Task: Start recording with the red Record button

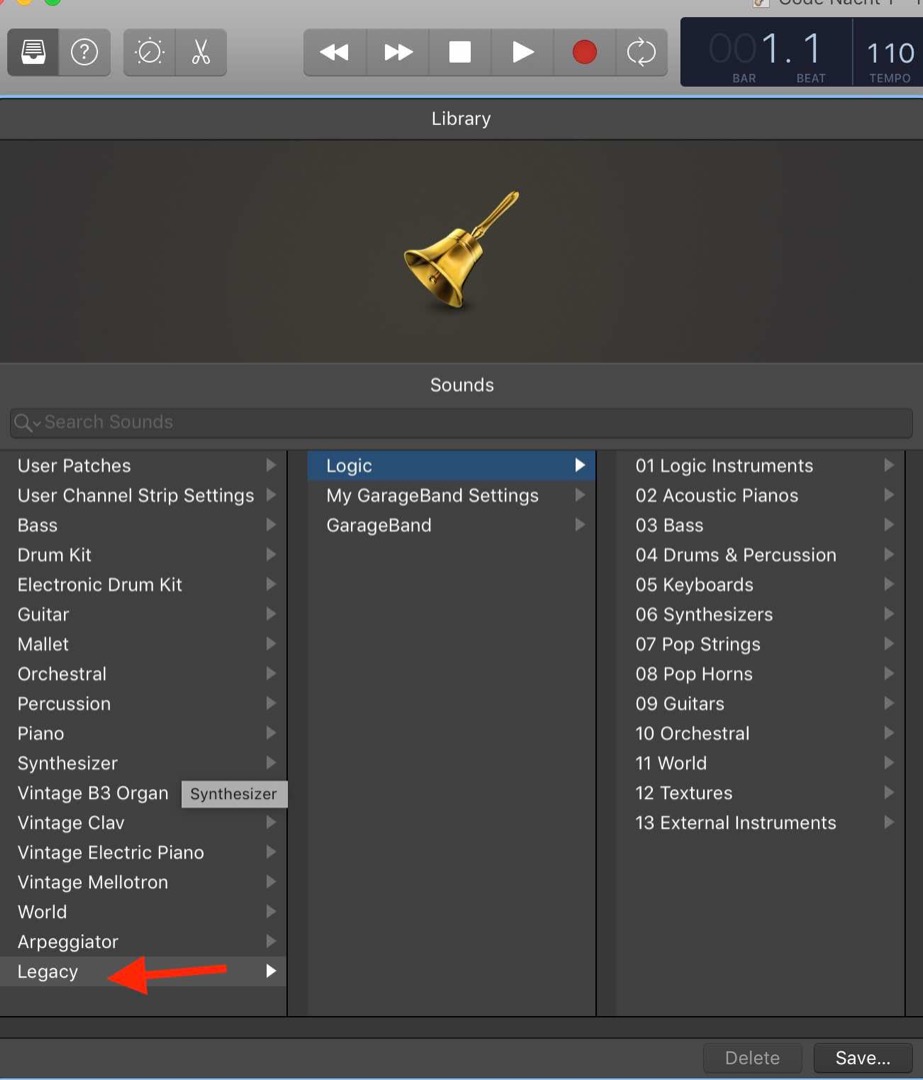Action: click(585, 52)
